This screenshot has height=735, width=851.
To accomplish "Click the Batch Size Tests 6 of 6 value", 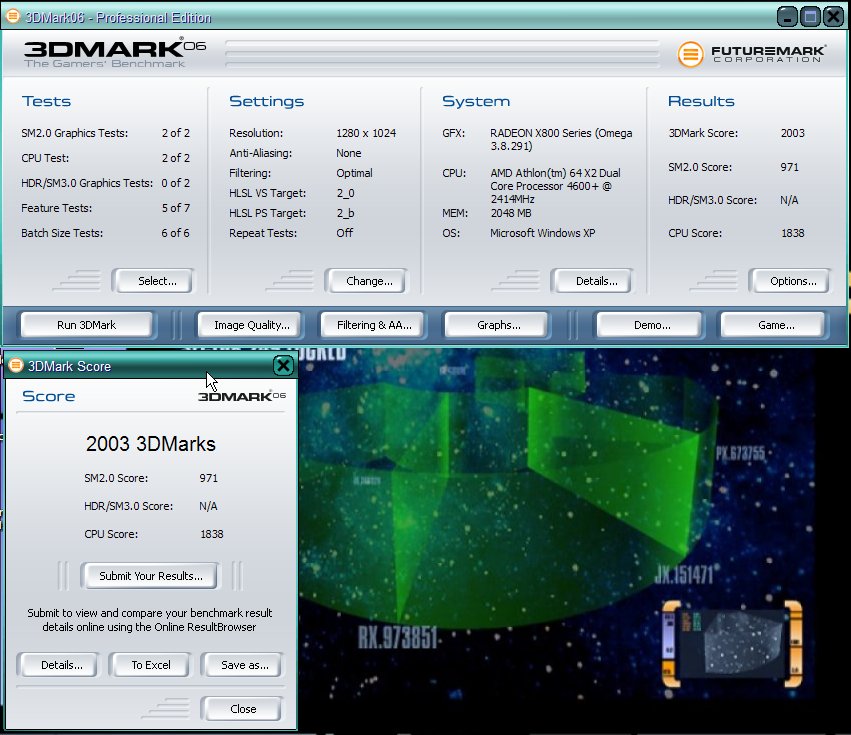I will pos(175,233).
